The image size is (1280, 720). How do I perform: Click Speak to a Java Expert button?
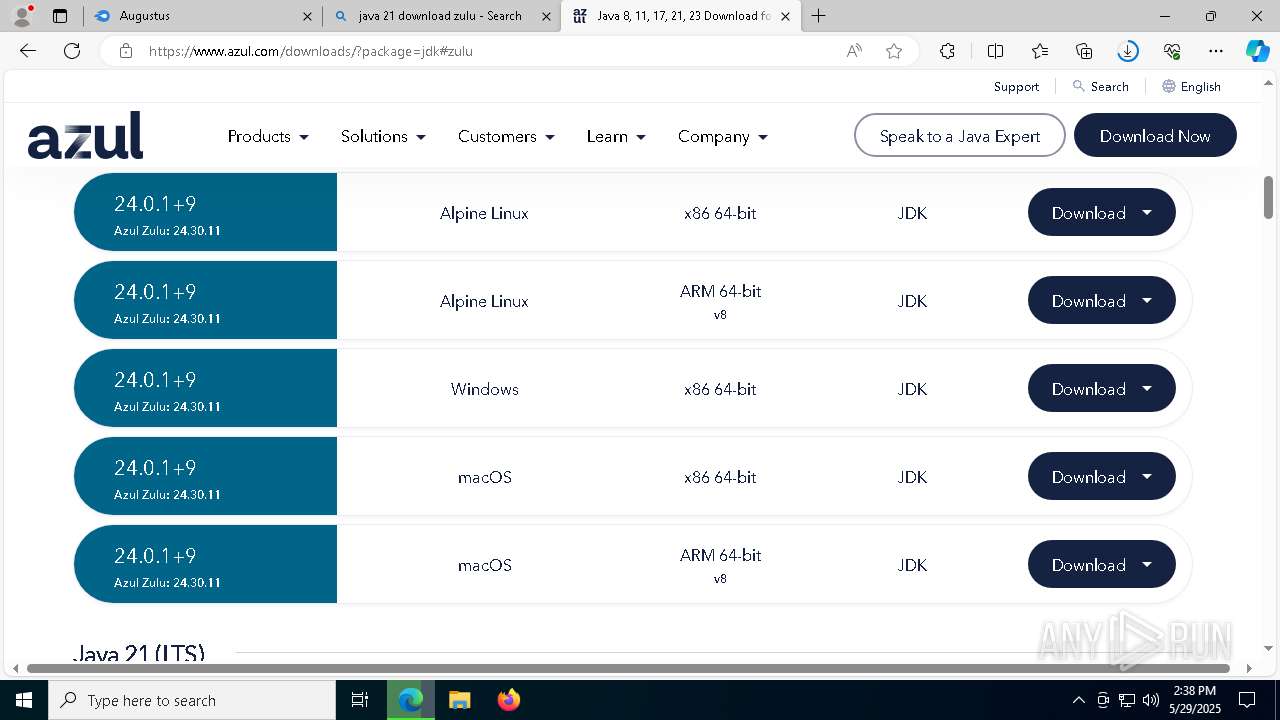[x=960, y=136]
